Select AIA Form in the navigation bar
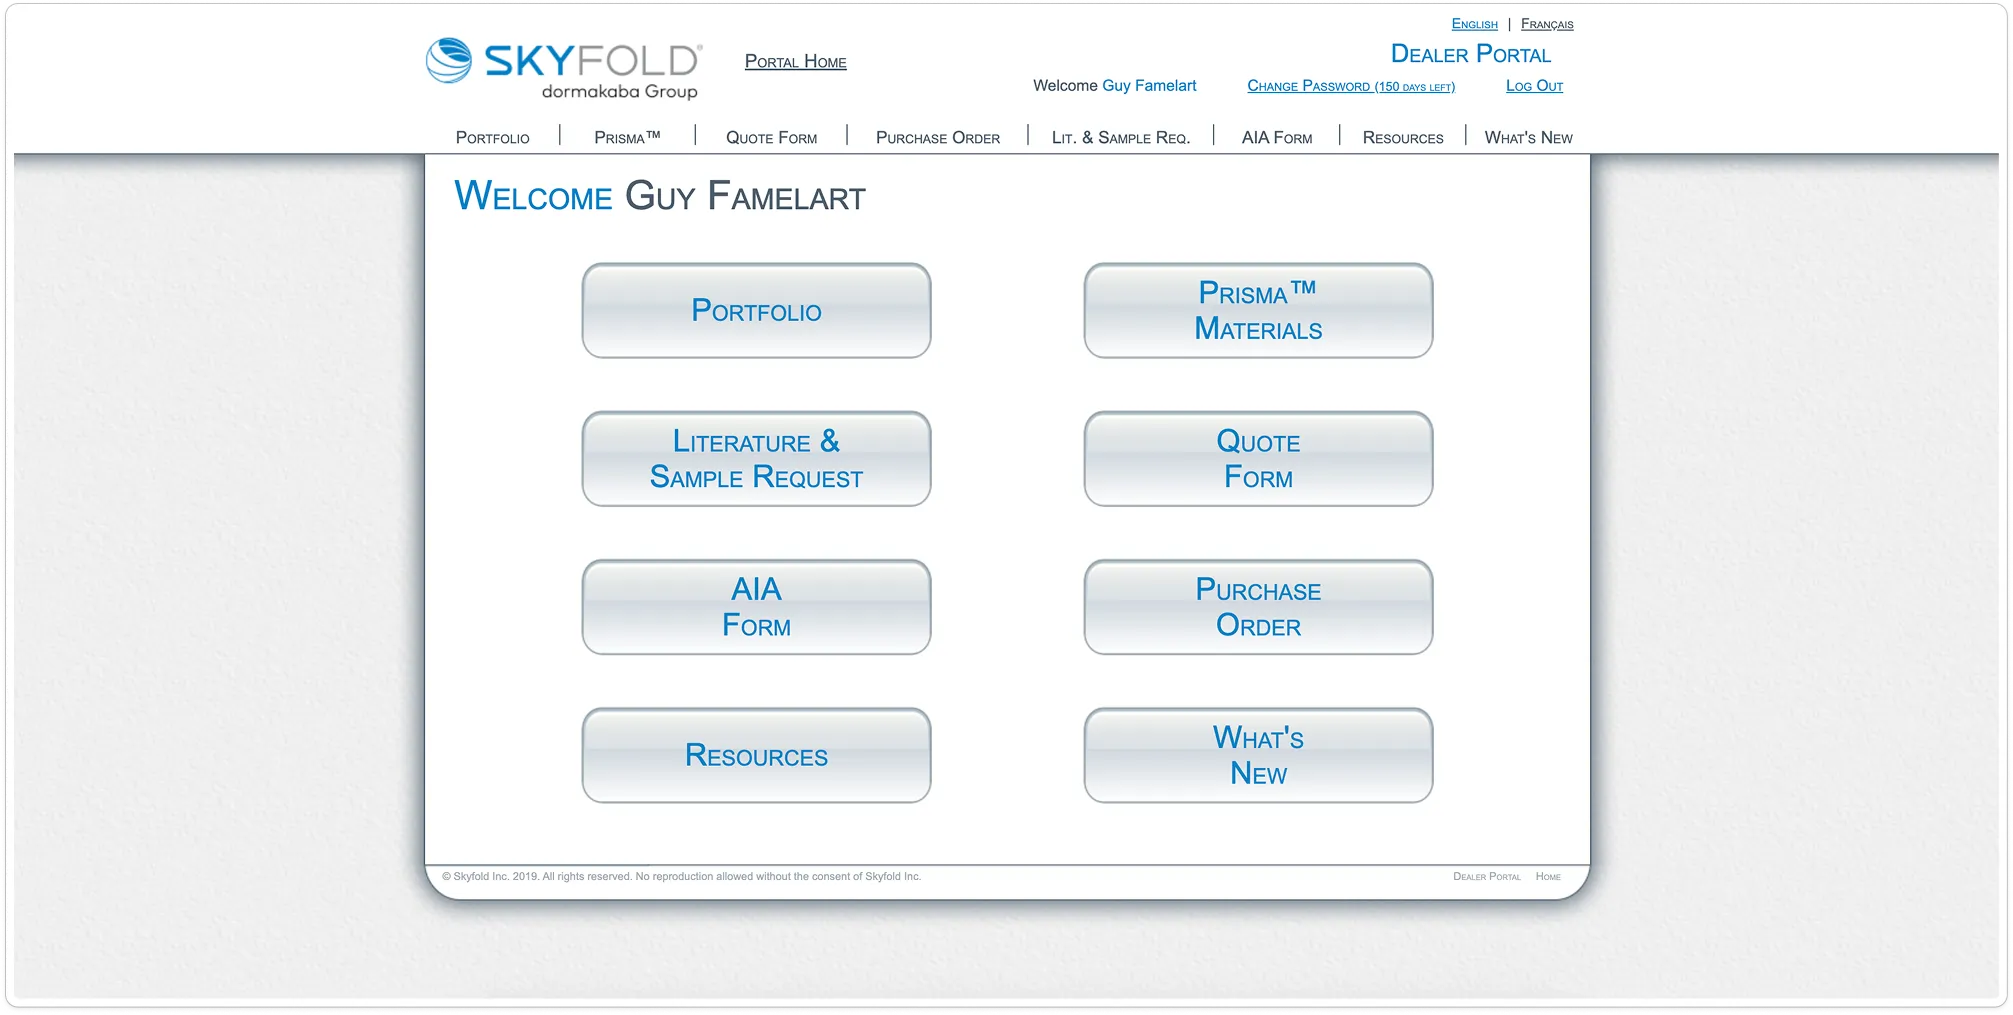Image resolution: width=2013 pixels, height=1015 pixels. (x=1275, y=137)
